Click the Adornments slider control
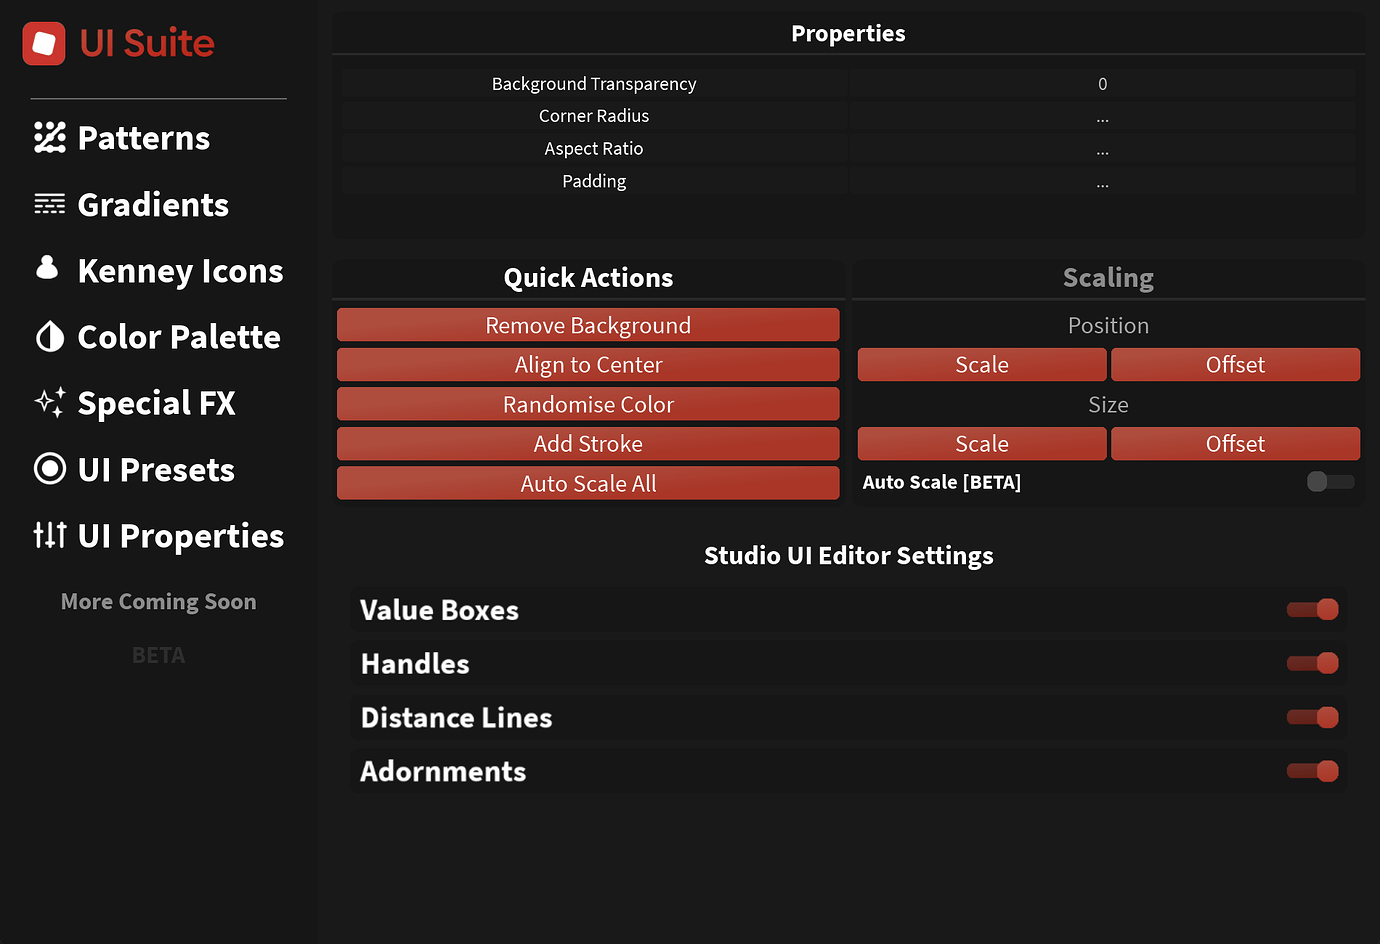The image size is (1380, 944). pyautogui.click(x=1312, y=771)
